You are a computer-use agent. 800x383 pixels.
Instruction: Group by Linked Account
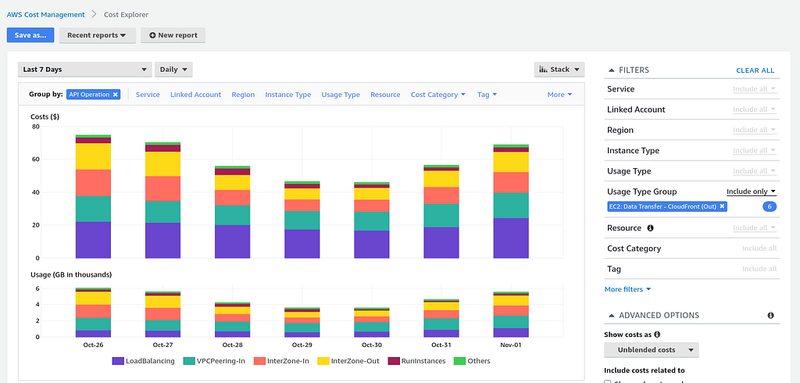196,94
